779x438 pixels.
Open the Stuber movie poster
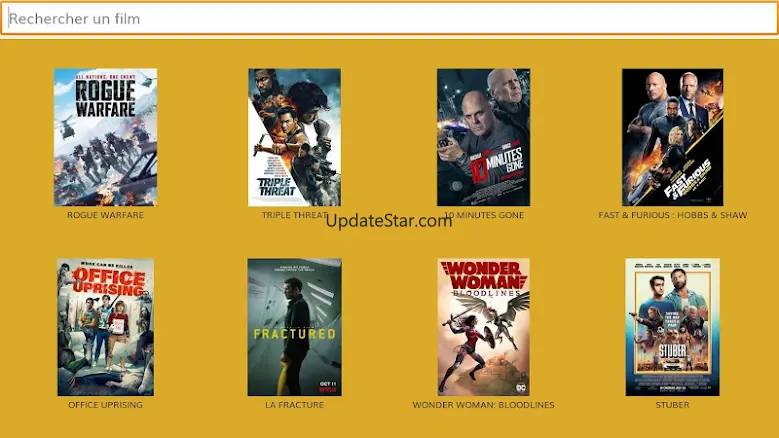pos(673,327)
